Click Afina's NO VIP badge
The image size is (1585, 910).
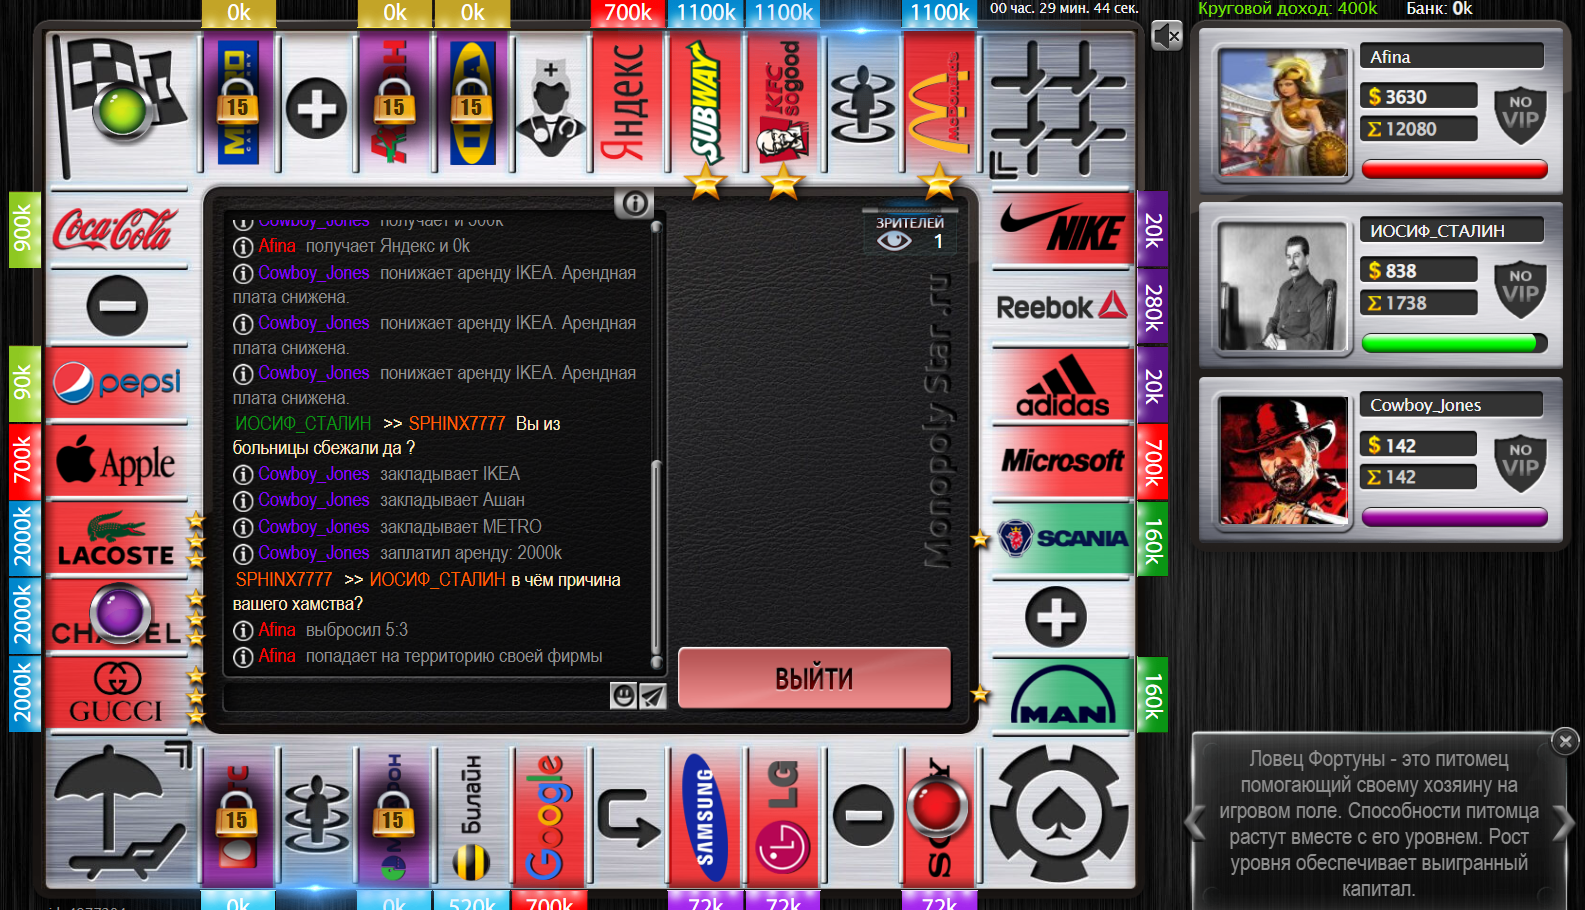click(1520, 116)
